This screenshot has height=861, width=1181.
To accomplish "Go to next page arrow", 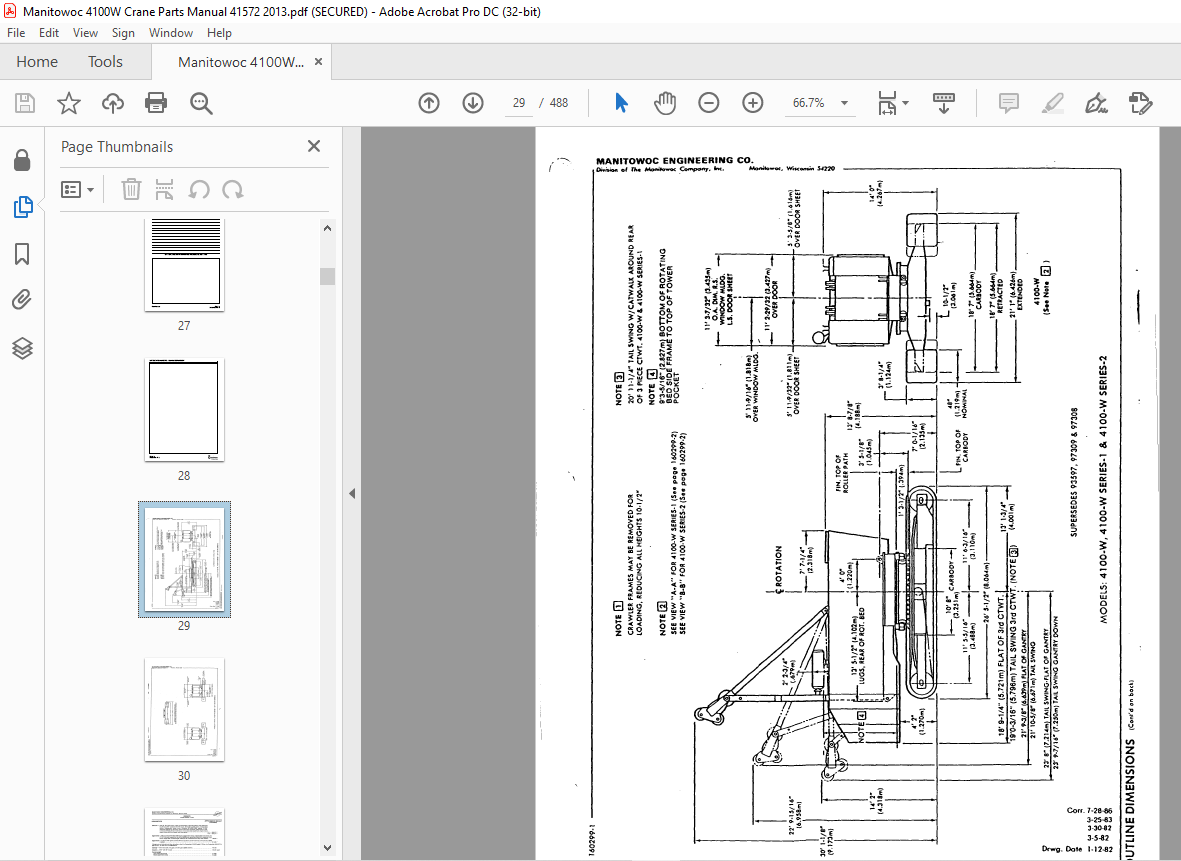I will click(x=473, y=103).
